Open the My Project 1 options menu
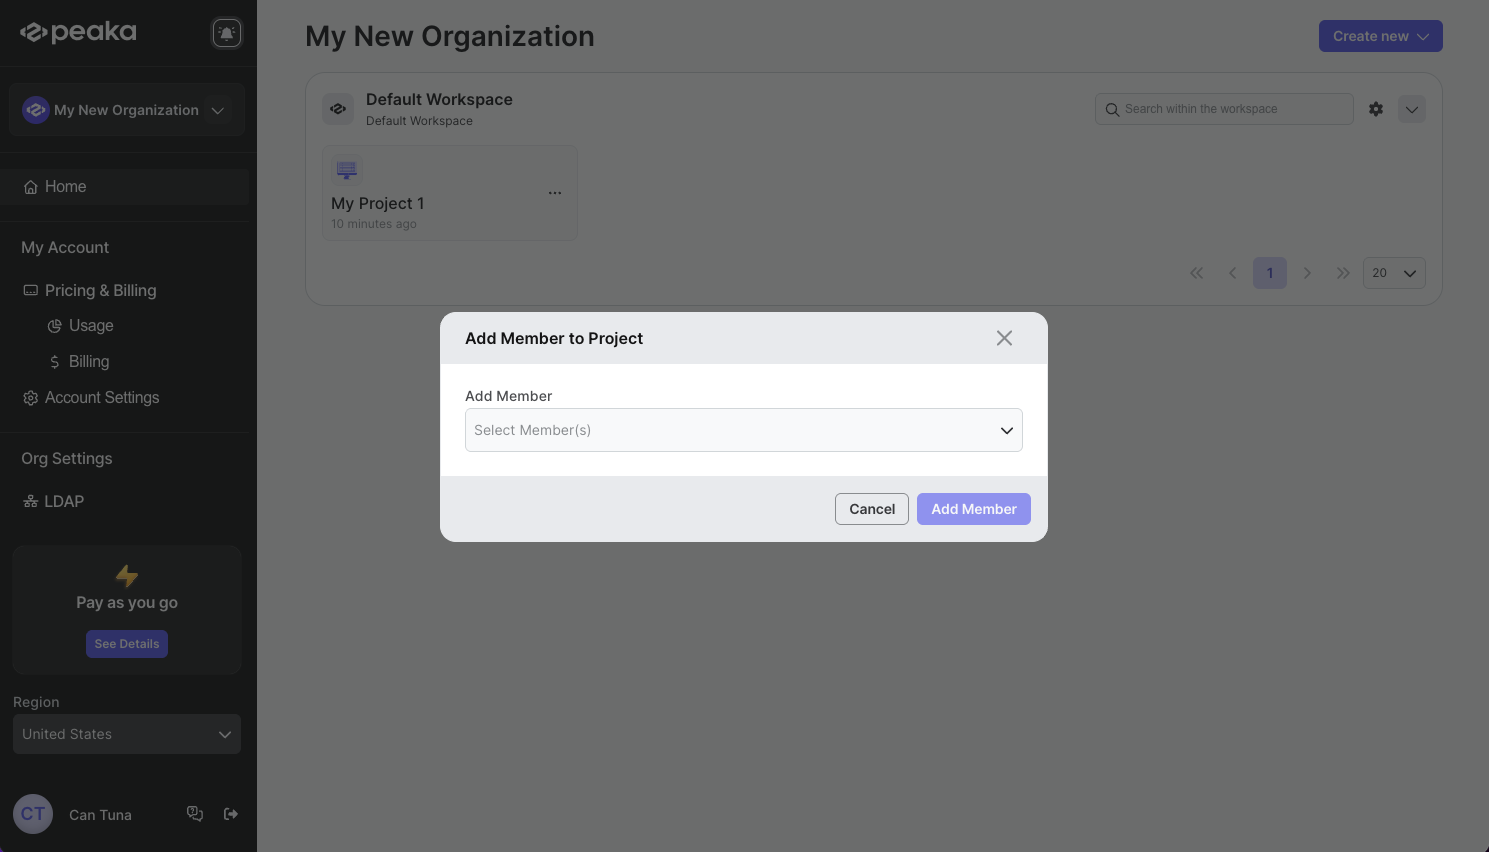Viewport: 1489px width, 852px height. click(x=555, y=193)
